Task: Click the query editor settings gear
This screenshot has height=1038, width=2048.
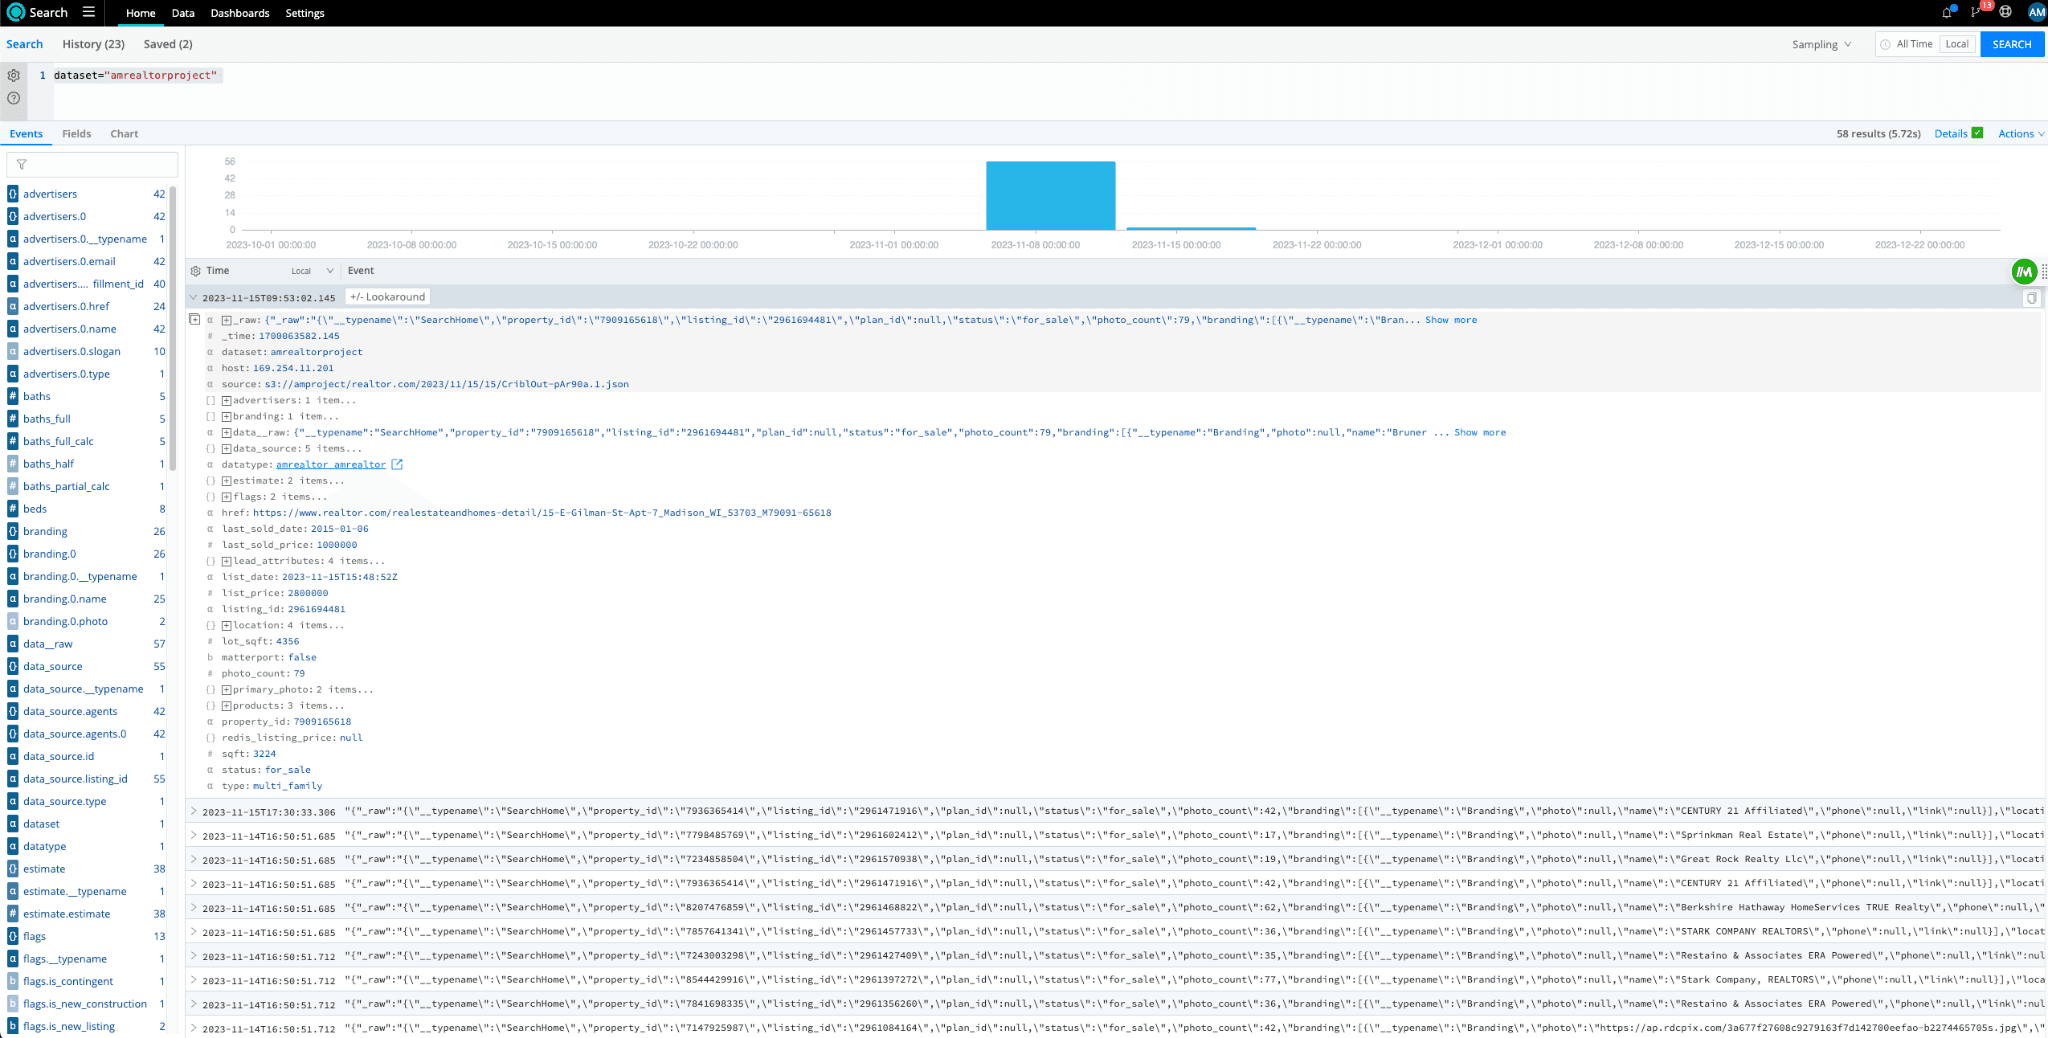Action: pos(14,76)
